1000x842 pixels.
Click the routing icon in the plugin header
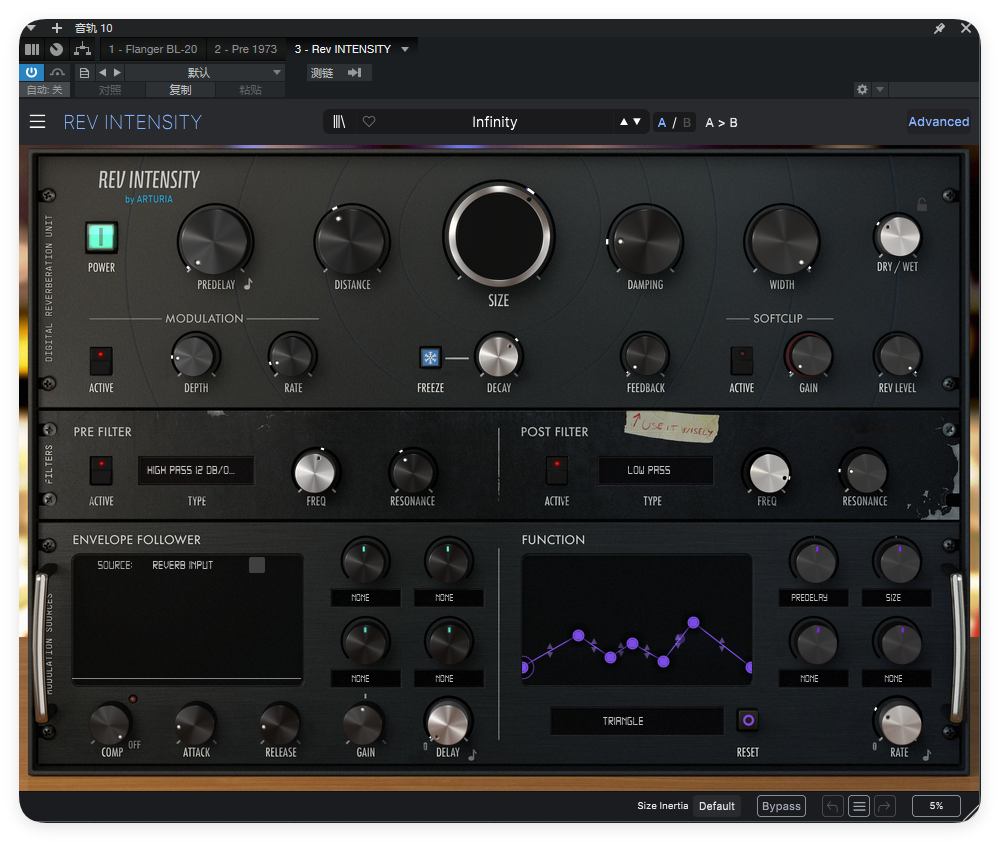(x=82, y=49)
